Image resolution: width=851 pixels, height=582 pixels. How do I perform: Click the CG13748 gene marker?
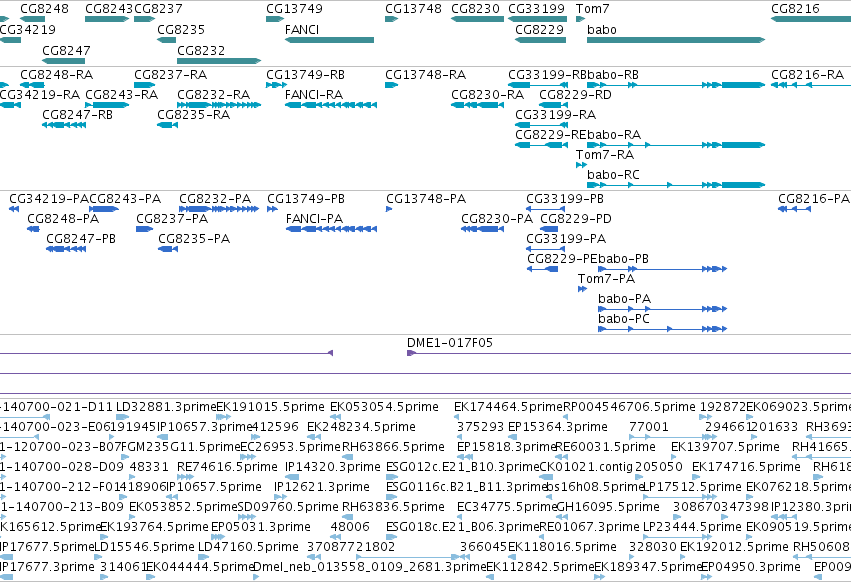click(391, 19)
